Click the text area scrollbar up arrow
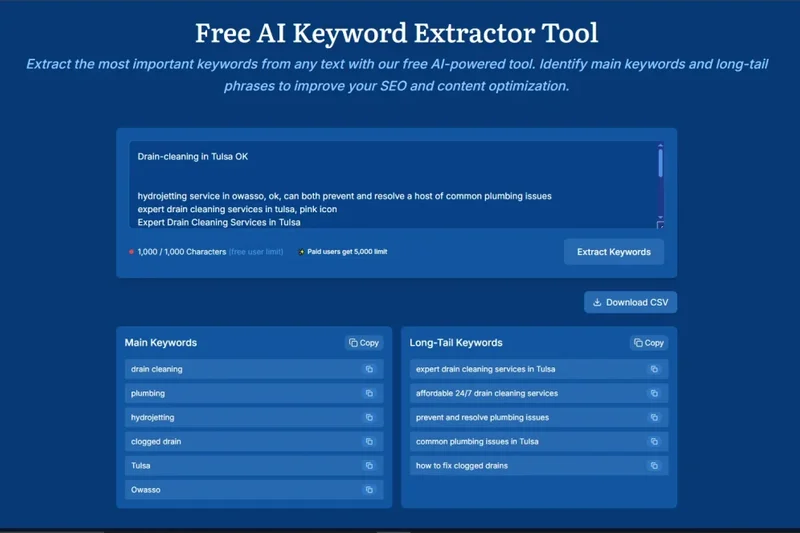800x533 pixels. point(660,147)
